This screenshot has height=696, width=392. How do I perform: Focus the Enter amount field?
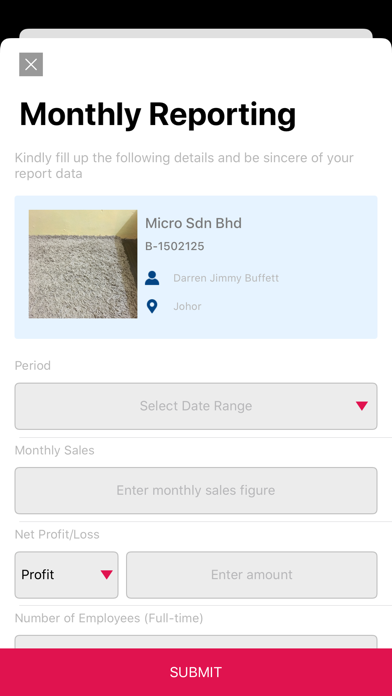coord(252,575)
